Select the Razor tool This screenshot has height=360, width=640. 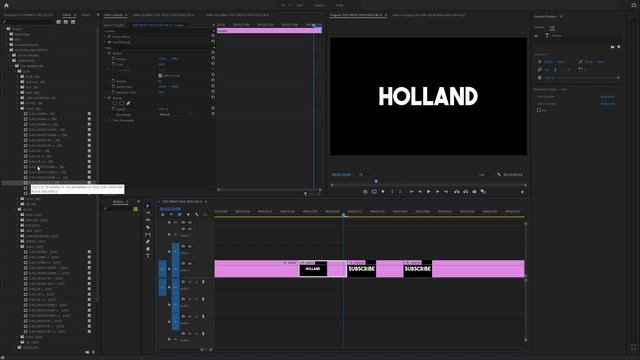[x=148, y=227]
